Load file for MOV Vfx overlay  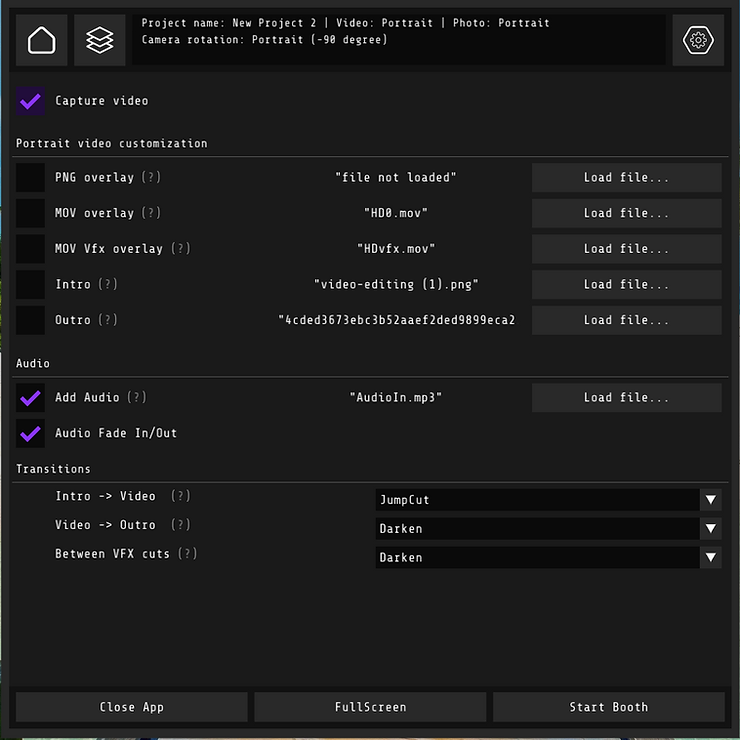(626, 249)
